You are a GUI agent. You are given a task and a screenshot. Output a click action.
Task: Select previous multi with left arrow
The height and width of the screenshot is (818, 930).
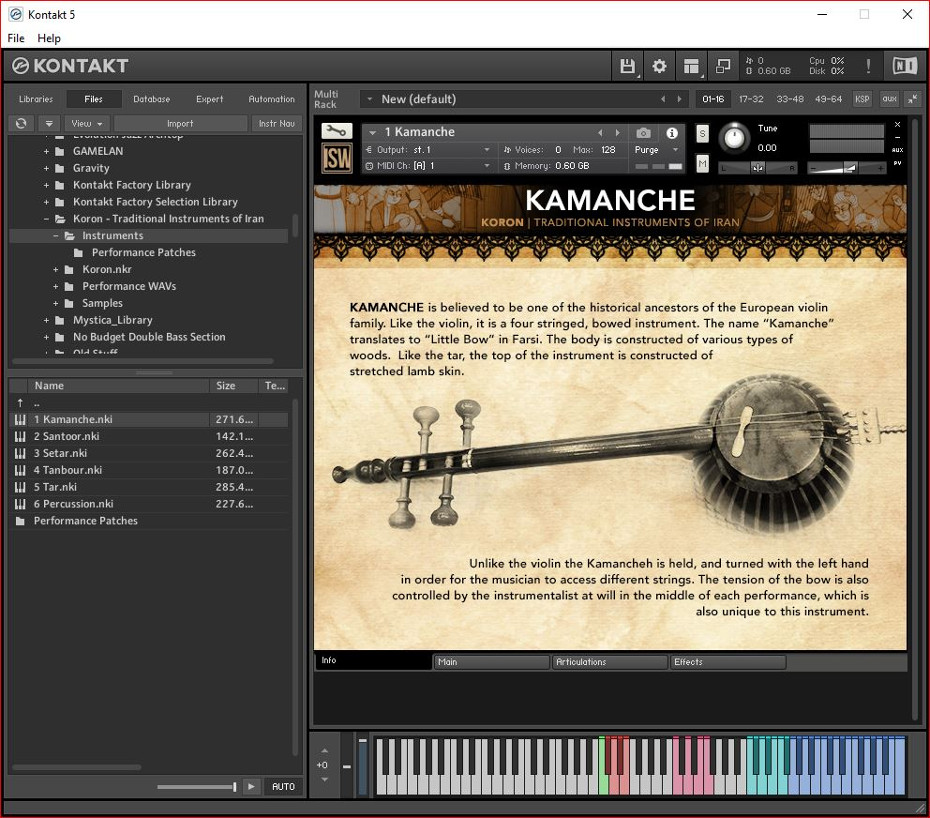click(663, 99)
